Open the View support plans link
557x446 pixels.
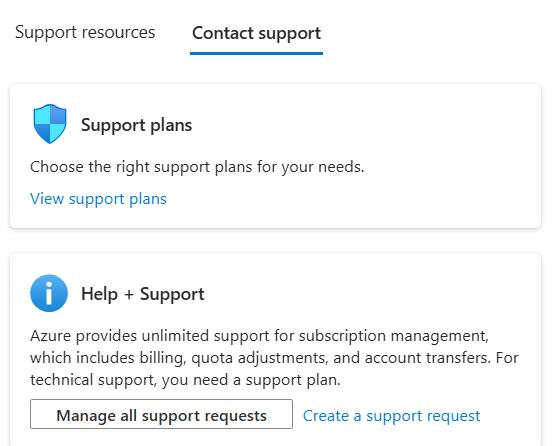click(x=98, y=199)
